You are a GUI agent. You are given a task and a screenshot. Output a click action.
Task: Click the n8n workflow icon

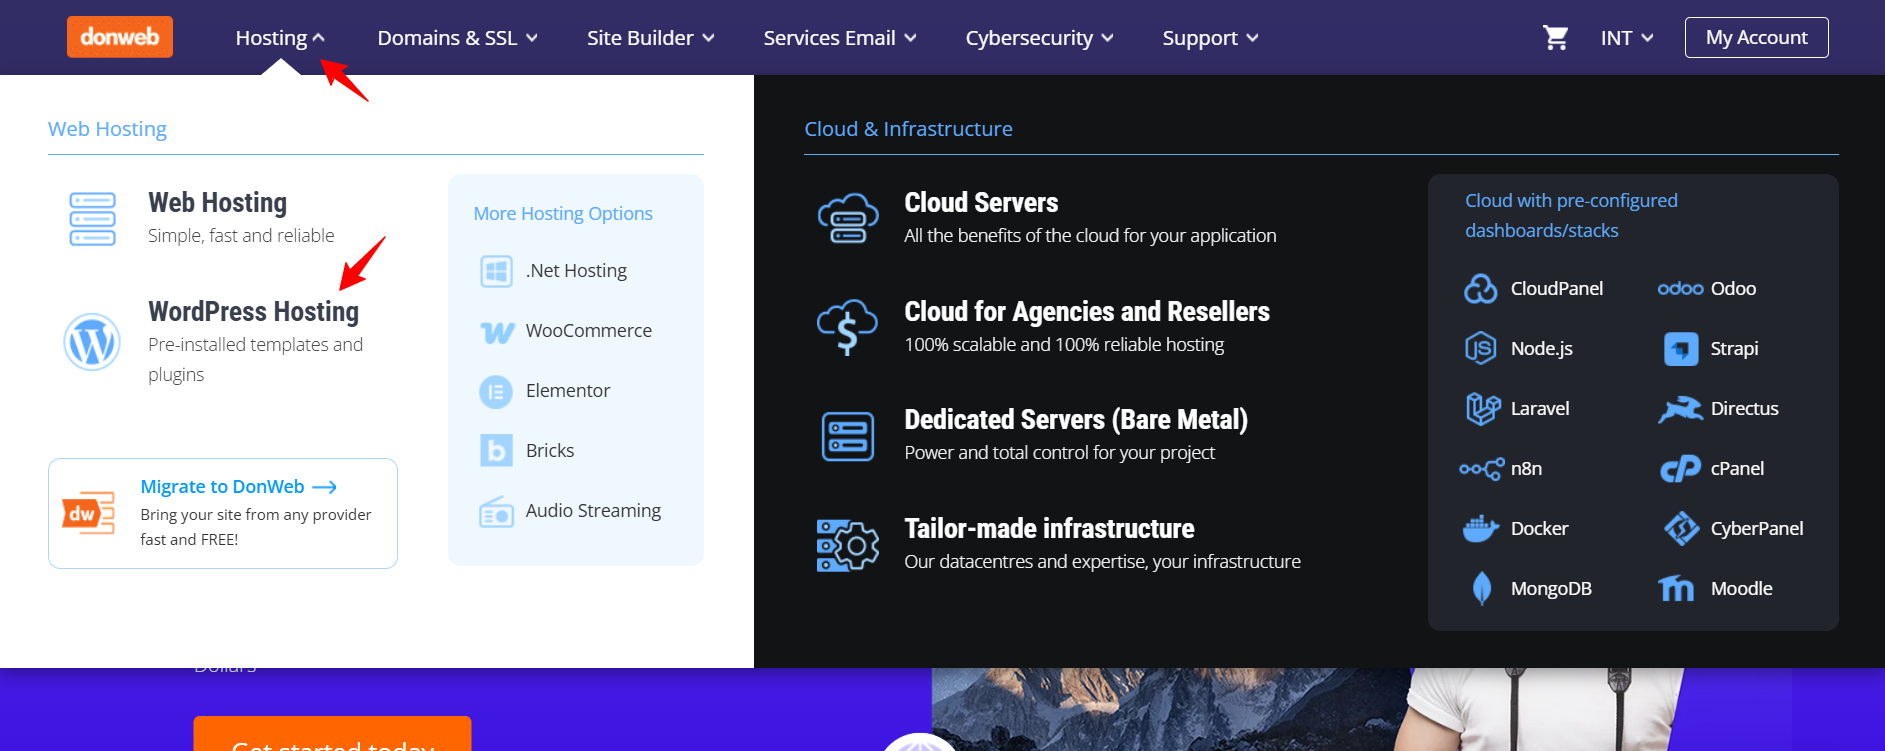tap(1481, 469)
